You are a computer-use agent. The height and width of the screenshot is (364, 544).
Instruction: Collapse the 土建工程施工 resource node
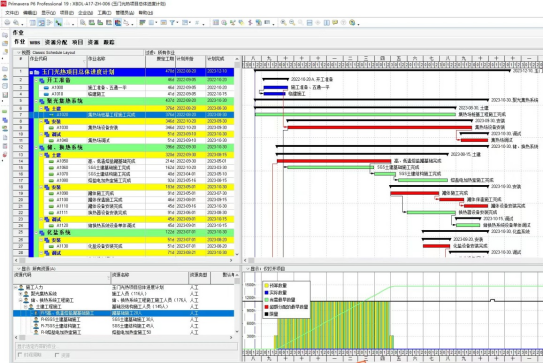pyautogui.click(x=25, y=307)
